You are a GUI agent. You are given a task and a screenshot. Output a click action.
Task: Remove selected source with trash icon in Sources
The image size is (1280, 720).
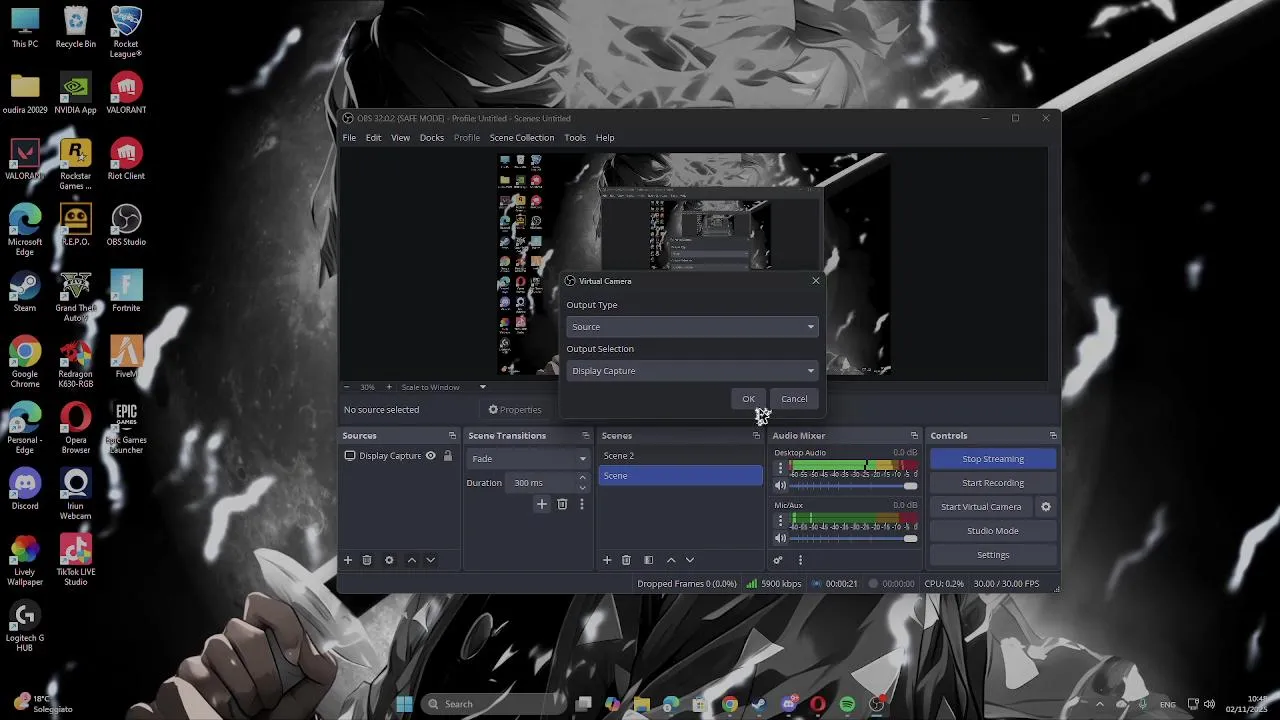tap(367, 560)
